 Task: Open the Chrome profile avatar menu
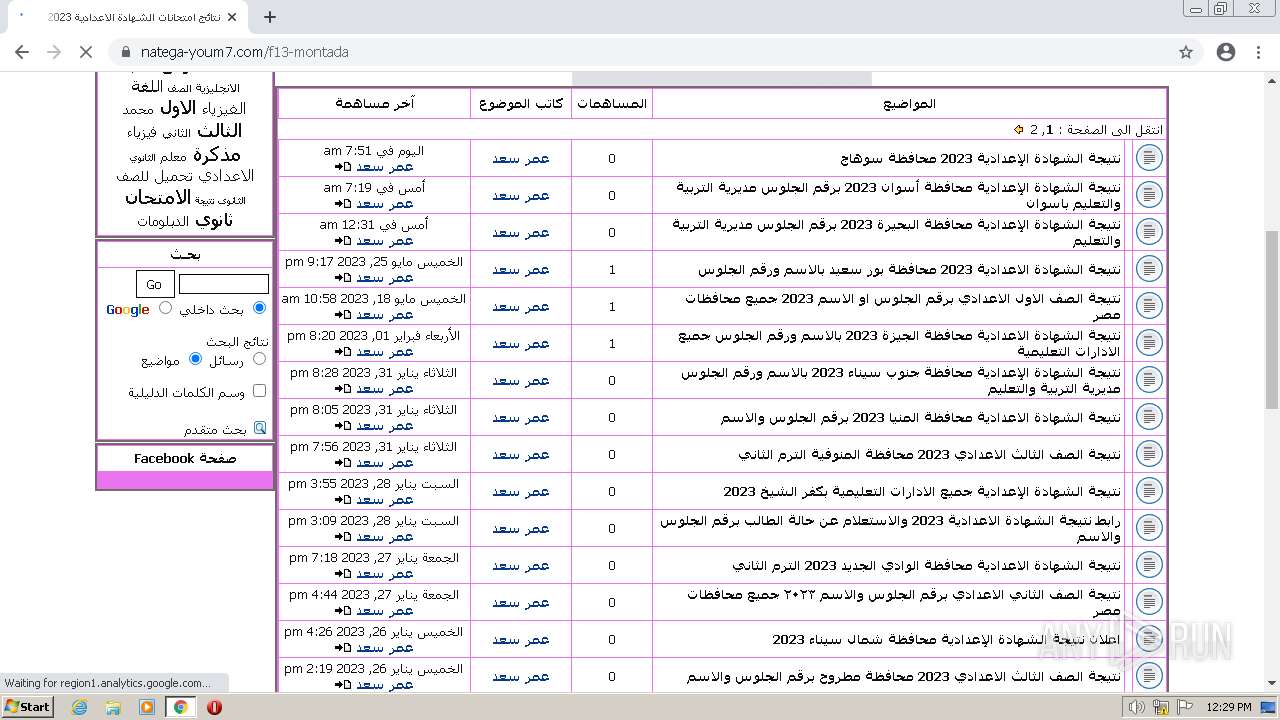tap(1226, 52)
